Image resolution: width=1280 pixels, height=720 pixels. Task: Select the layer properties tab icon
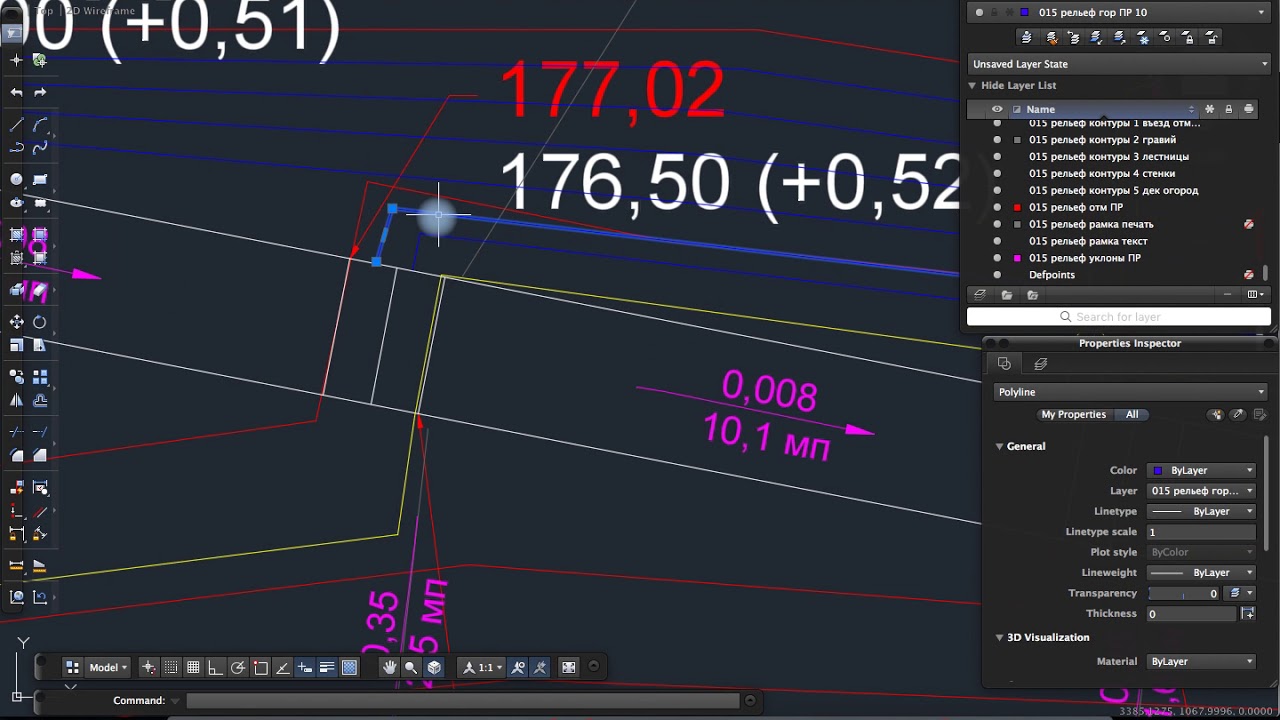[1040, 364]
